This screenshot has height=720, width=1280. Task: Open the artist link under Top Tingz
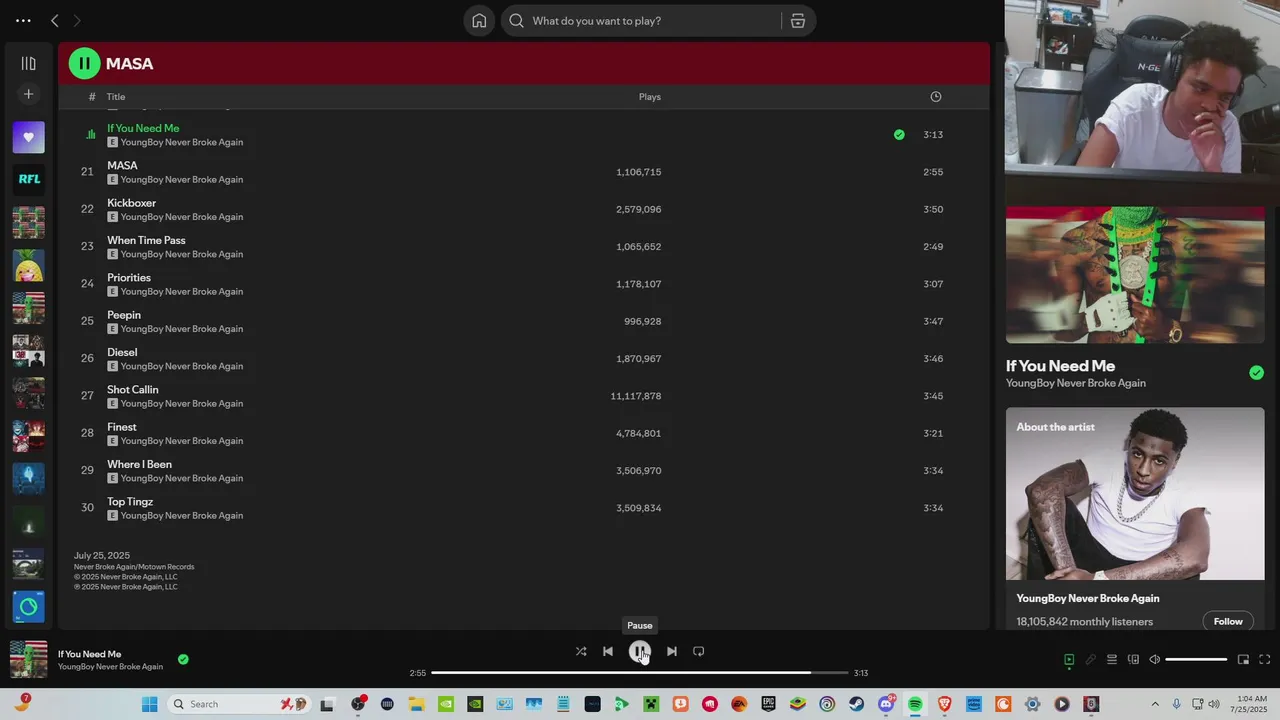click(x=182, y=516)
